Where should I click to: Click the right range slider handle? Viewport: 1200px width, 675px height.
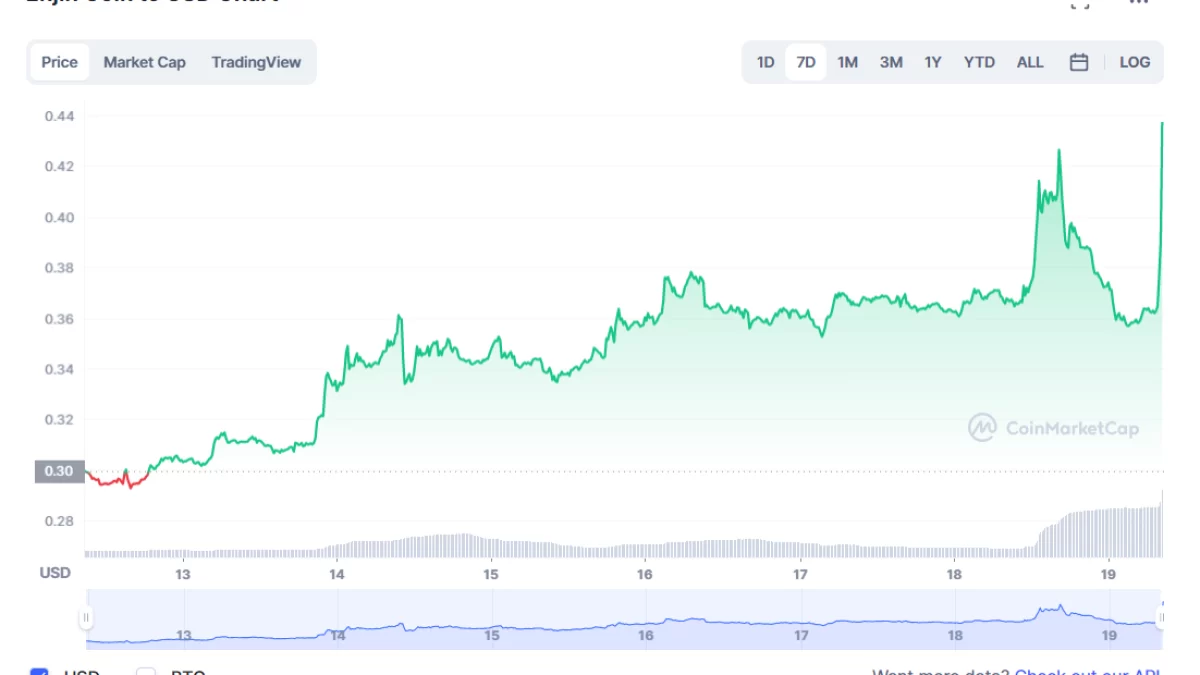tap(1160, 618)
